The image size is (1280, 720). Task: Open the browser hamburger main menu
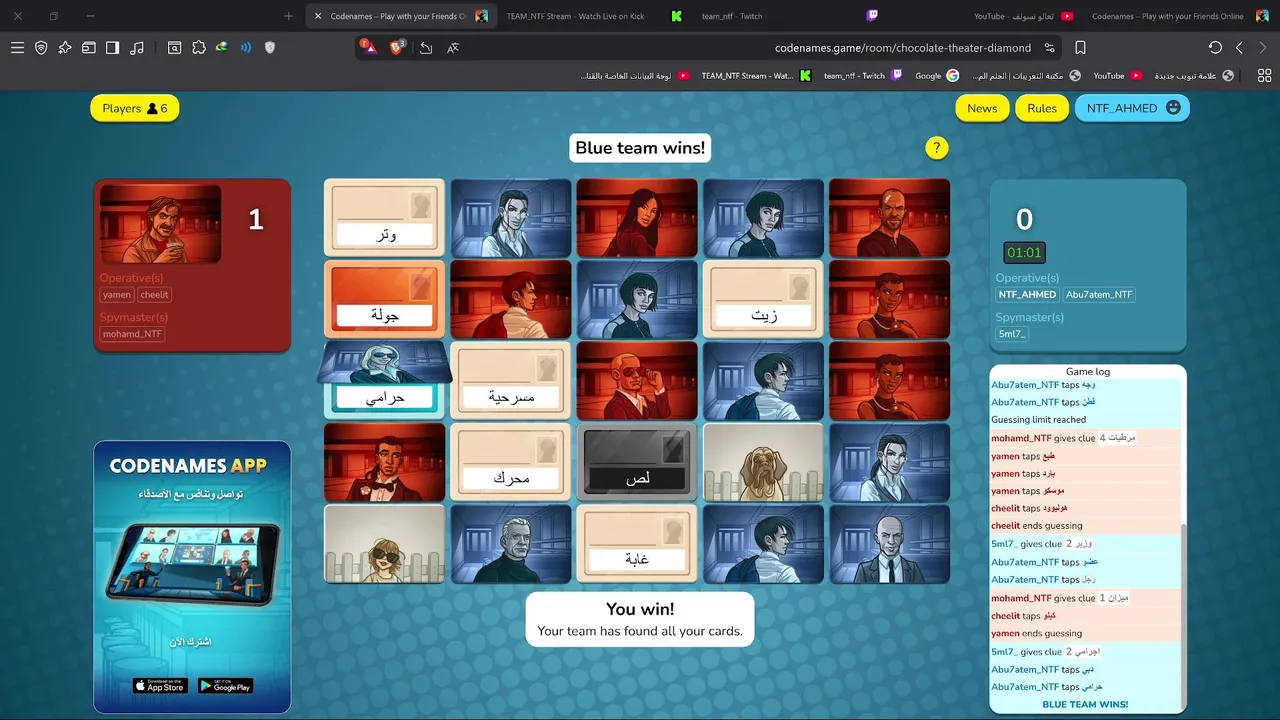(17, 48)
